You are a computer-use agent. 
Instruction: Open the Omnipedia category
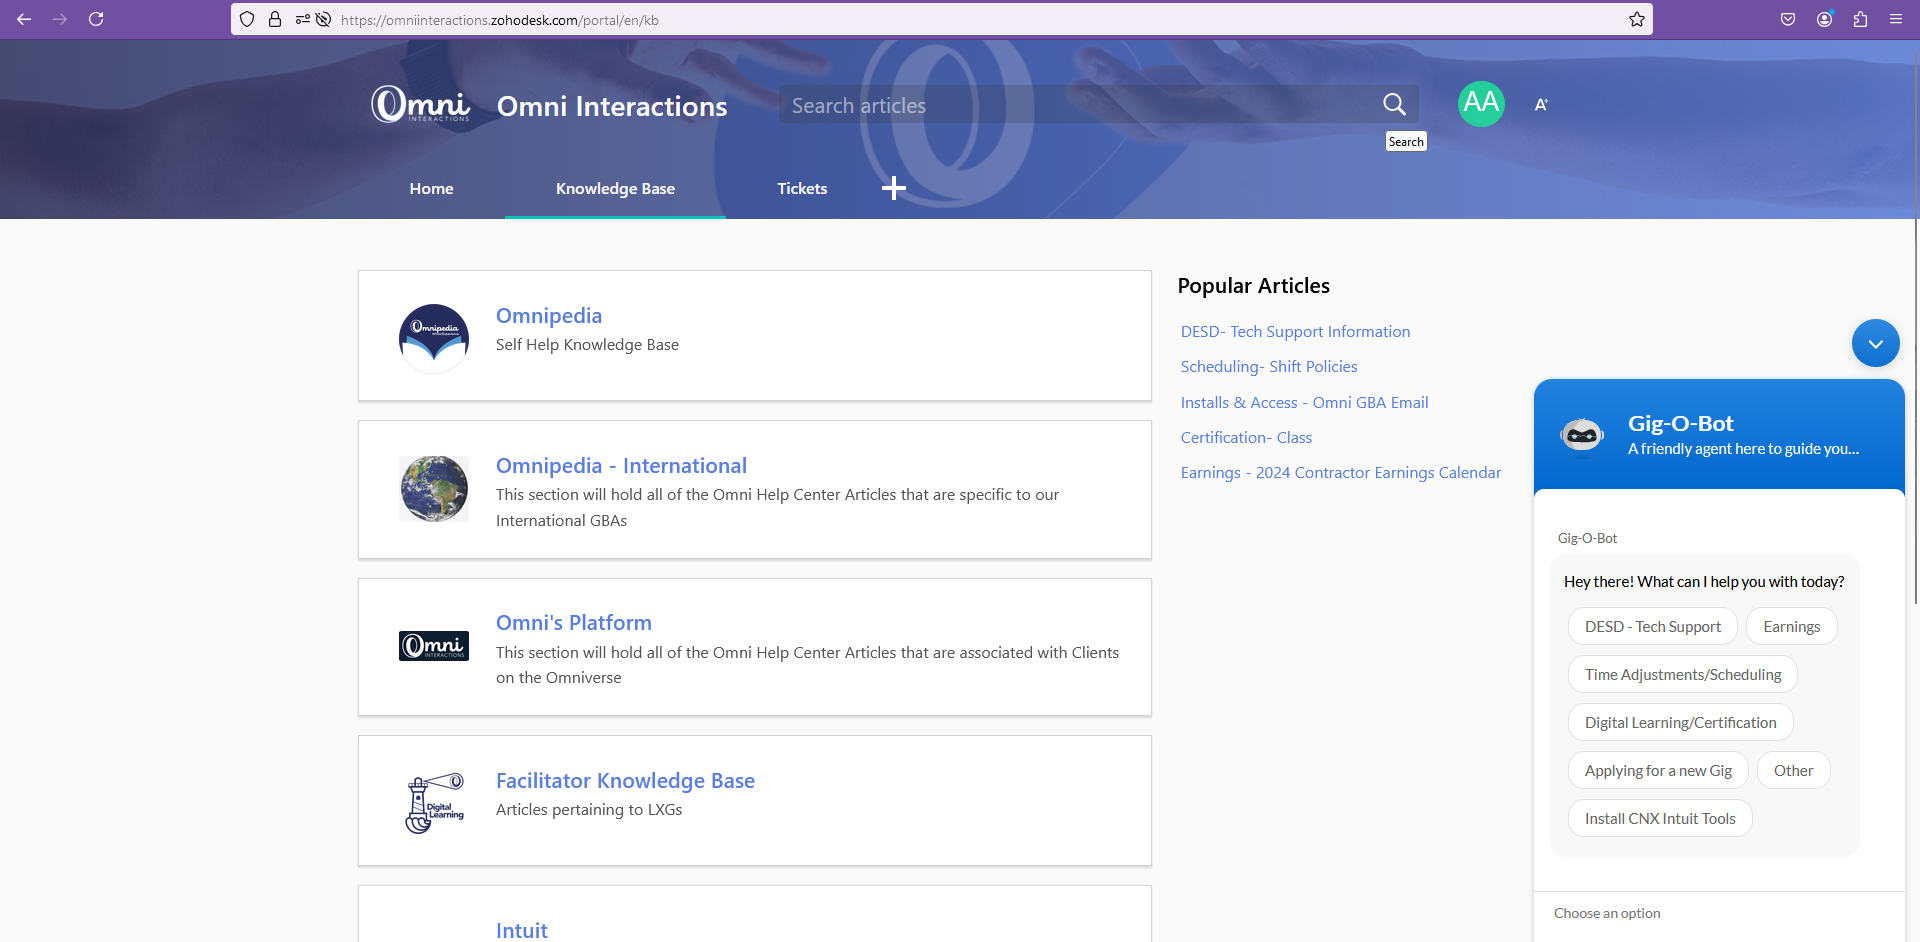coord(549,316)
